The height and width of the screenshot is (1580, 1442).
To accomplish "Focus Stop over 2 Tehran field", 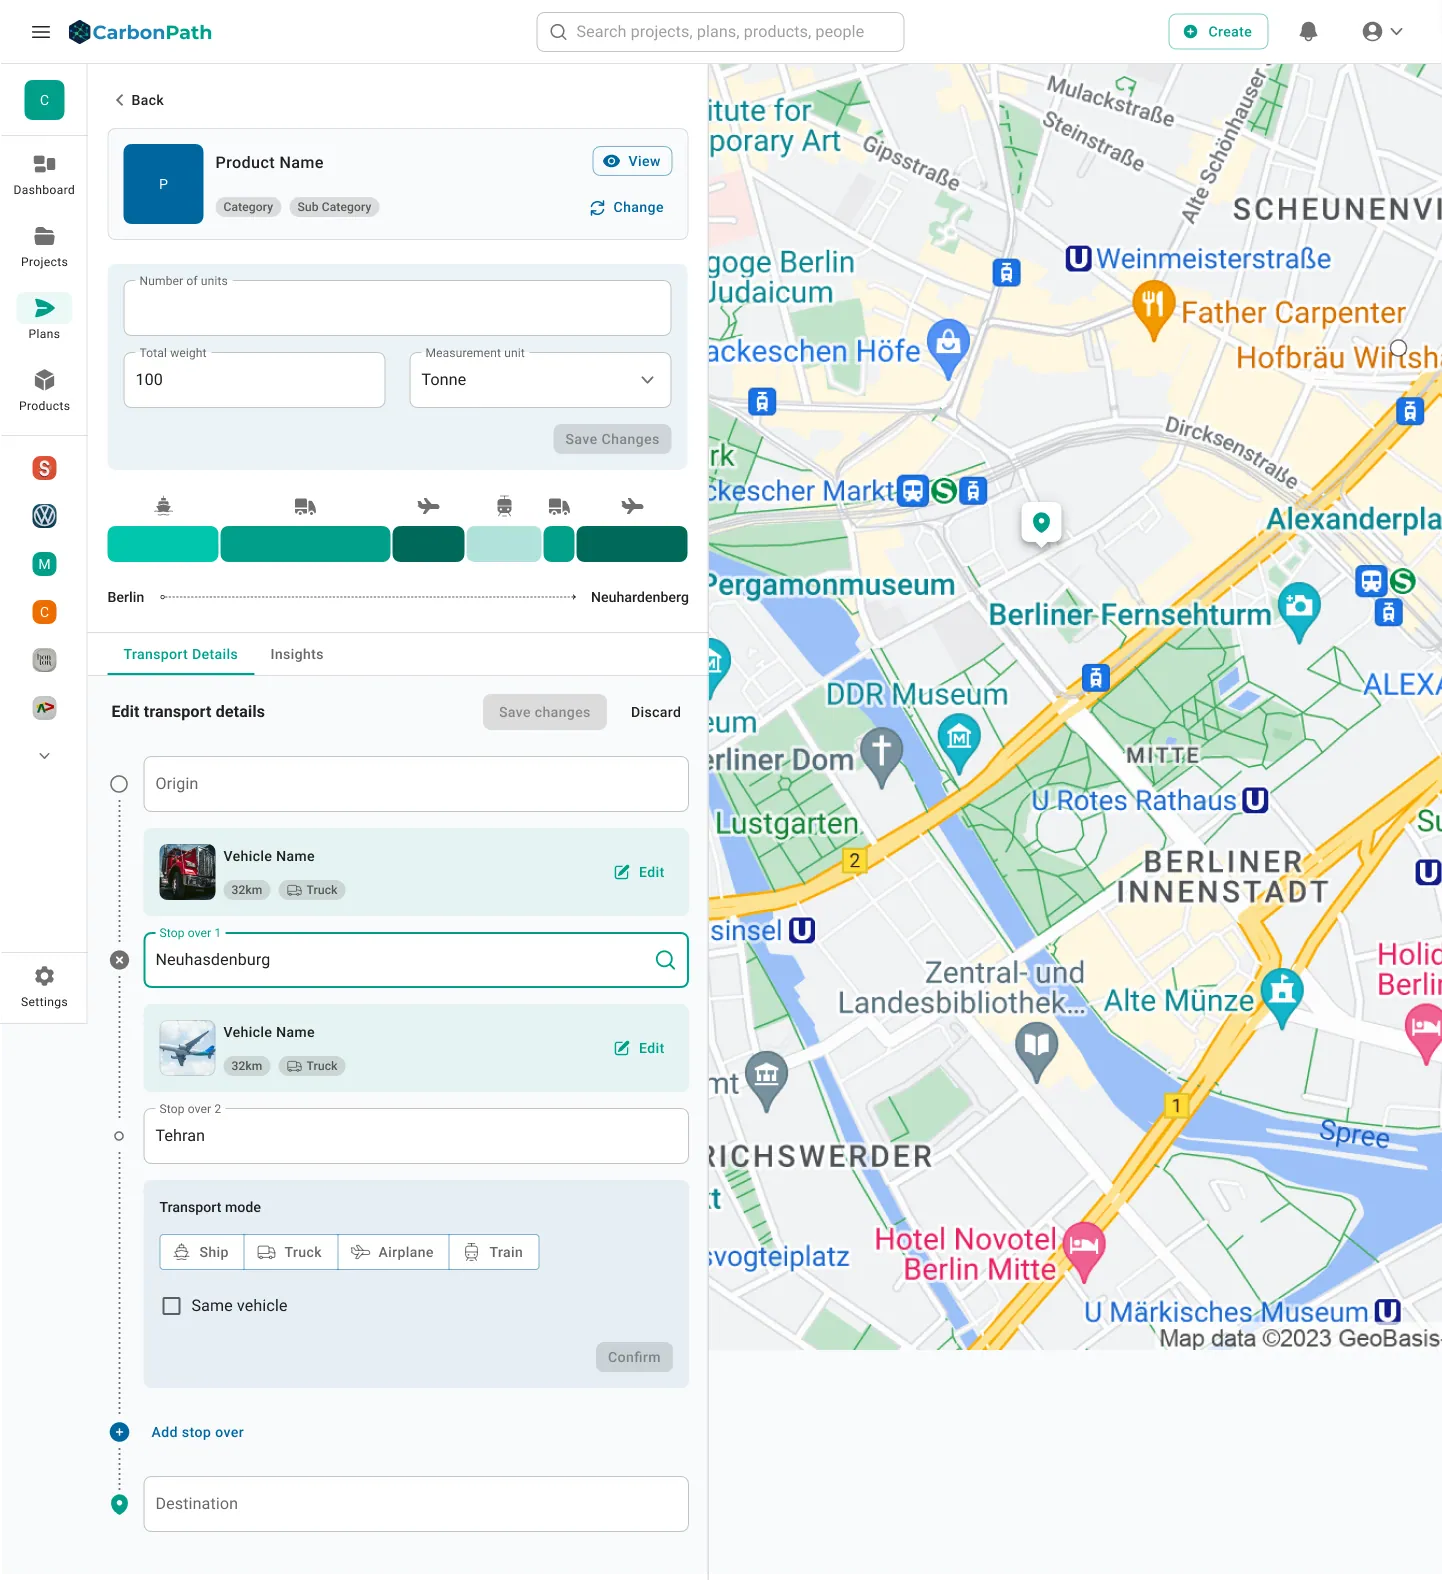I will coord(416,1136).
